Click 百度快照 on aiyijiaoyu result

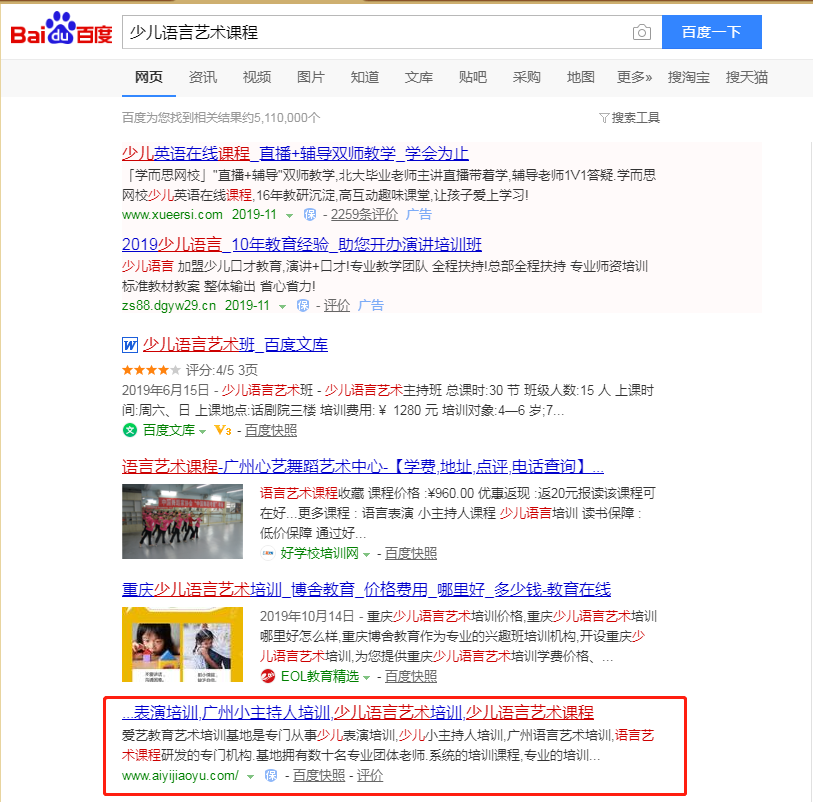point(319,776)
